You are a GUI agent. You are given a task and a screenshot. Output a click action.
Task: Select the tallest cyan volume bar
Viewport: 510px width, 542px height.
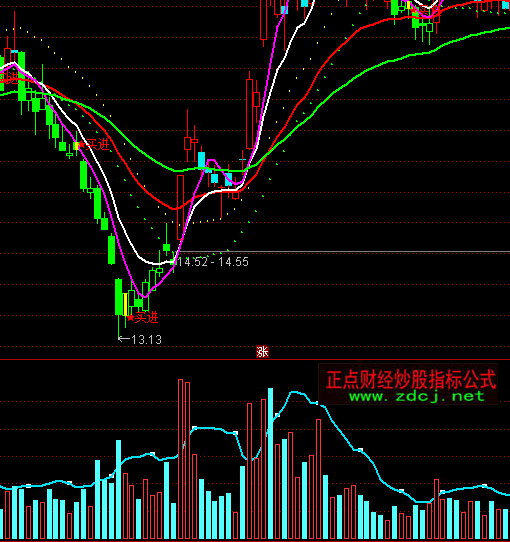[270, 464]
